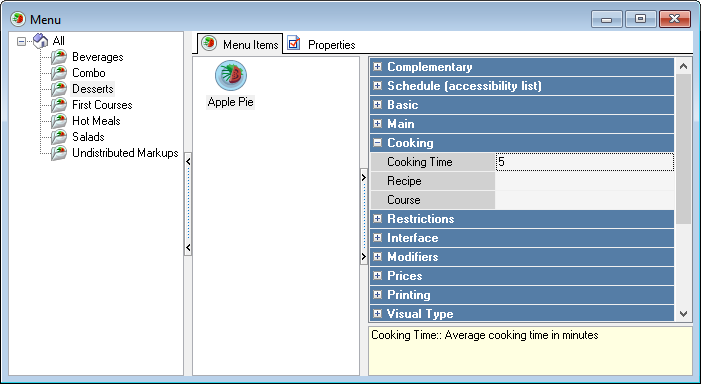Expand the Basic properties section
Viewport: 701px width, 384px height.
pos(378,105)
